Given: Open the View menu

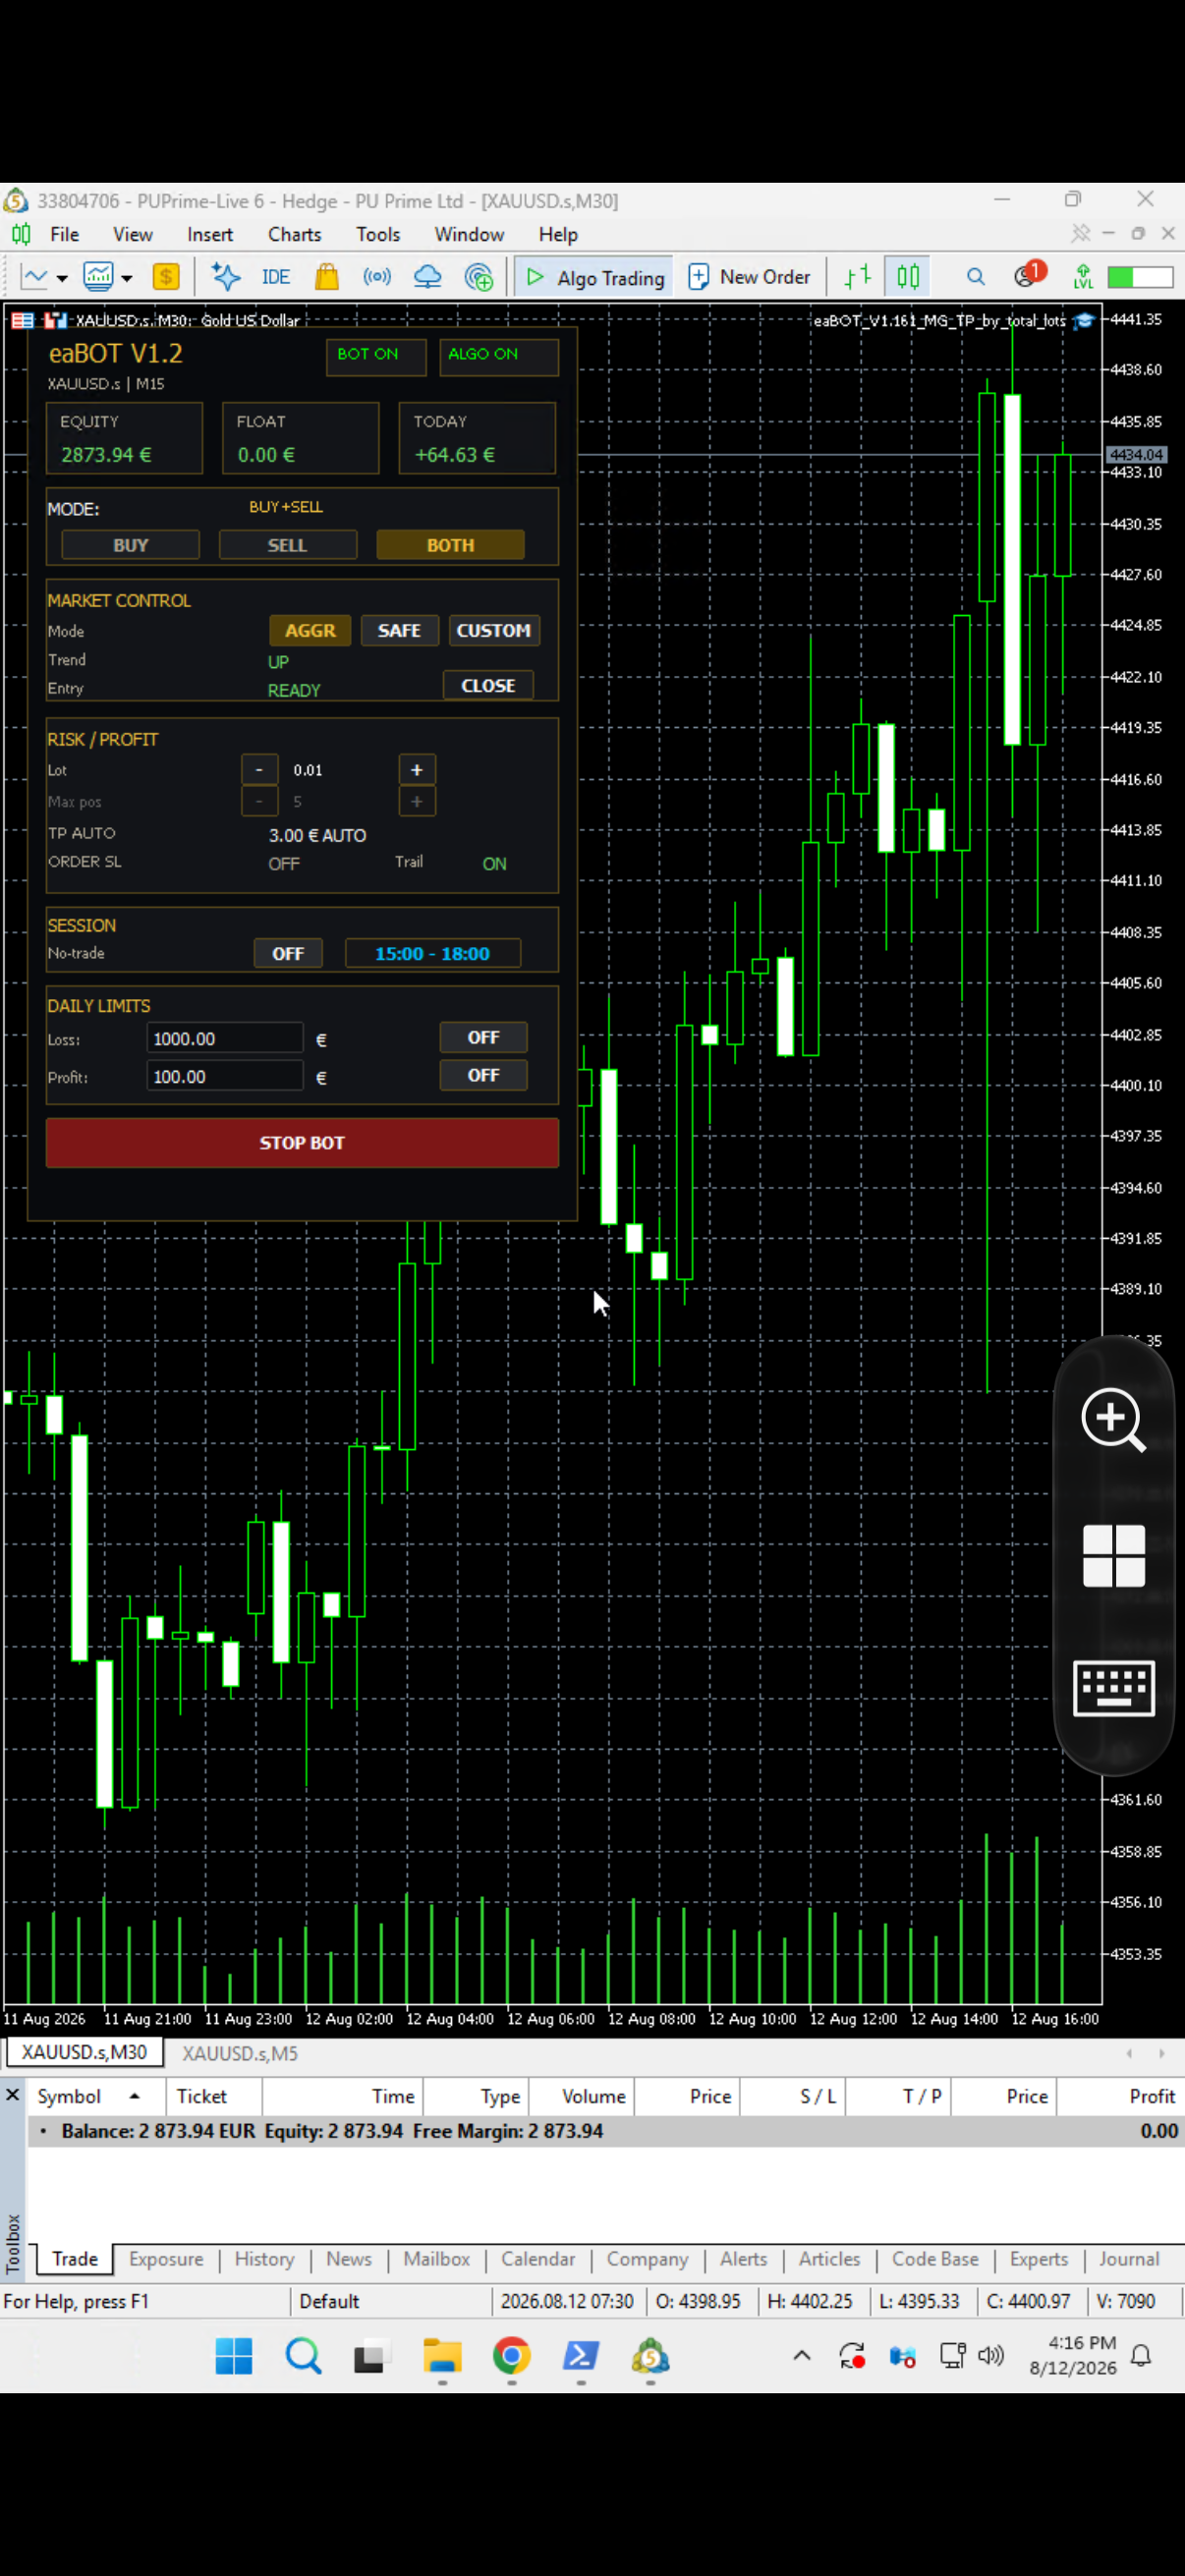Looking at the screenshot, I should (x=133, y=234).
